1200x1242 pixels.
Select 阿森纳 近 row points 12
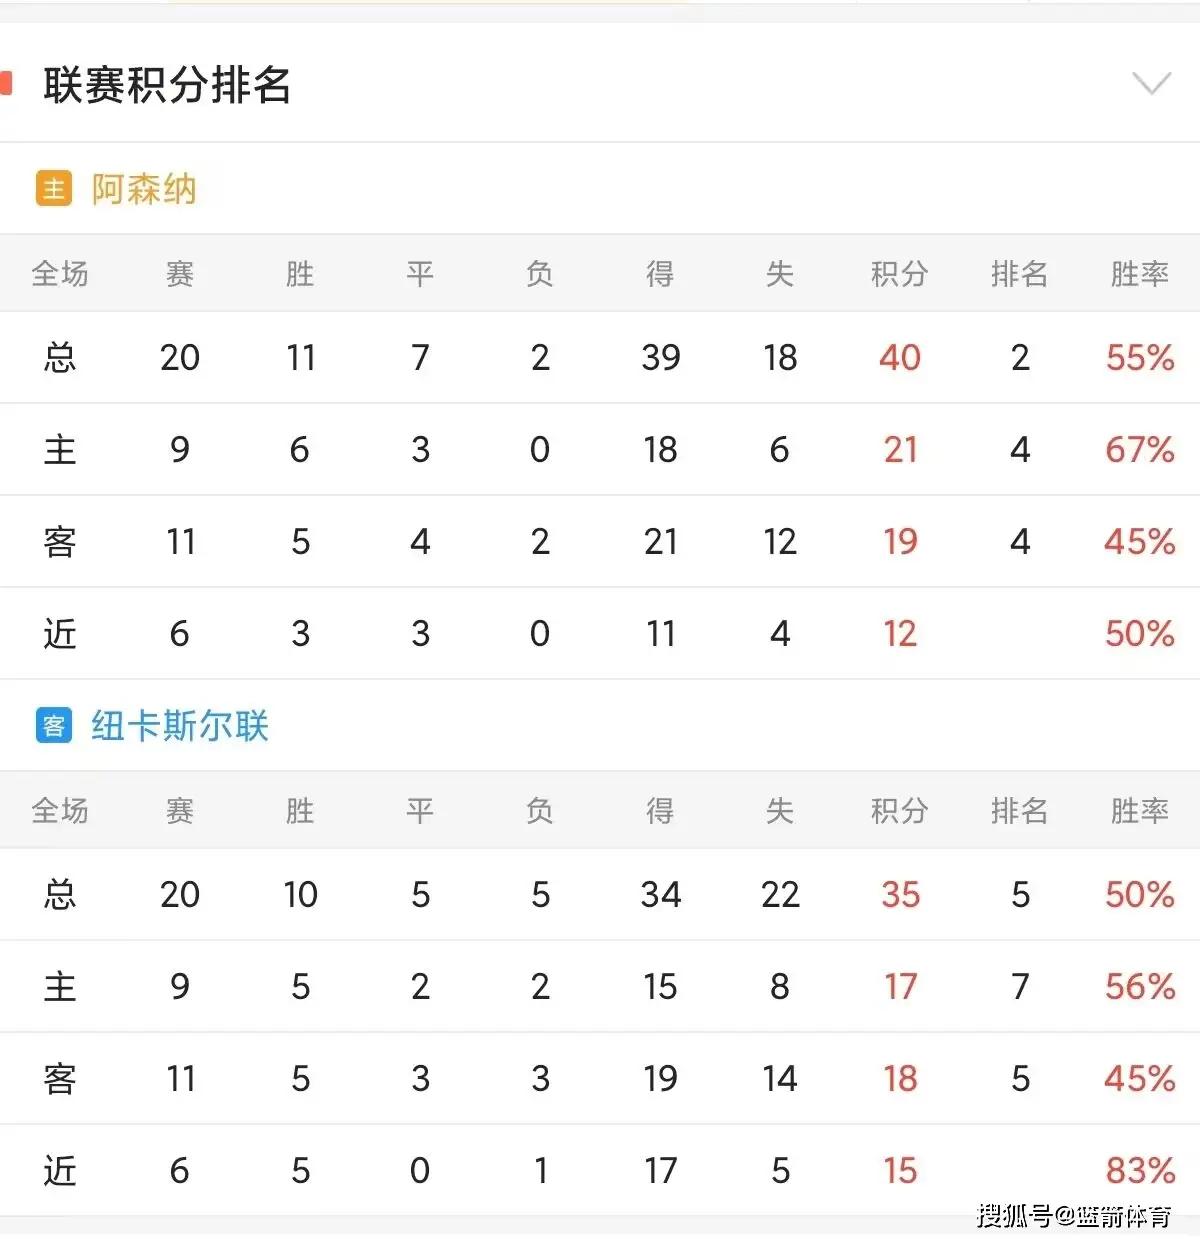pos(899,633)
